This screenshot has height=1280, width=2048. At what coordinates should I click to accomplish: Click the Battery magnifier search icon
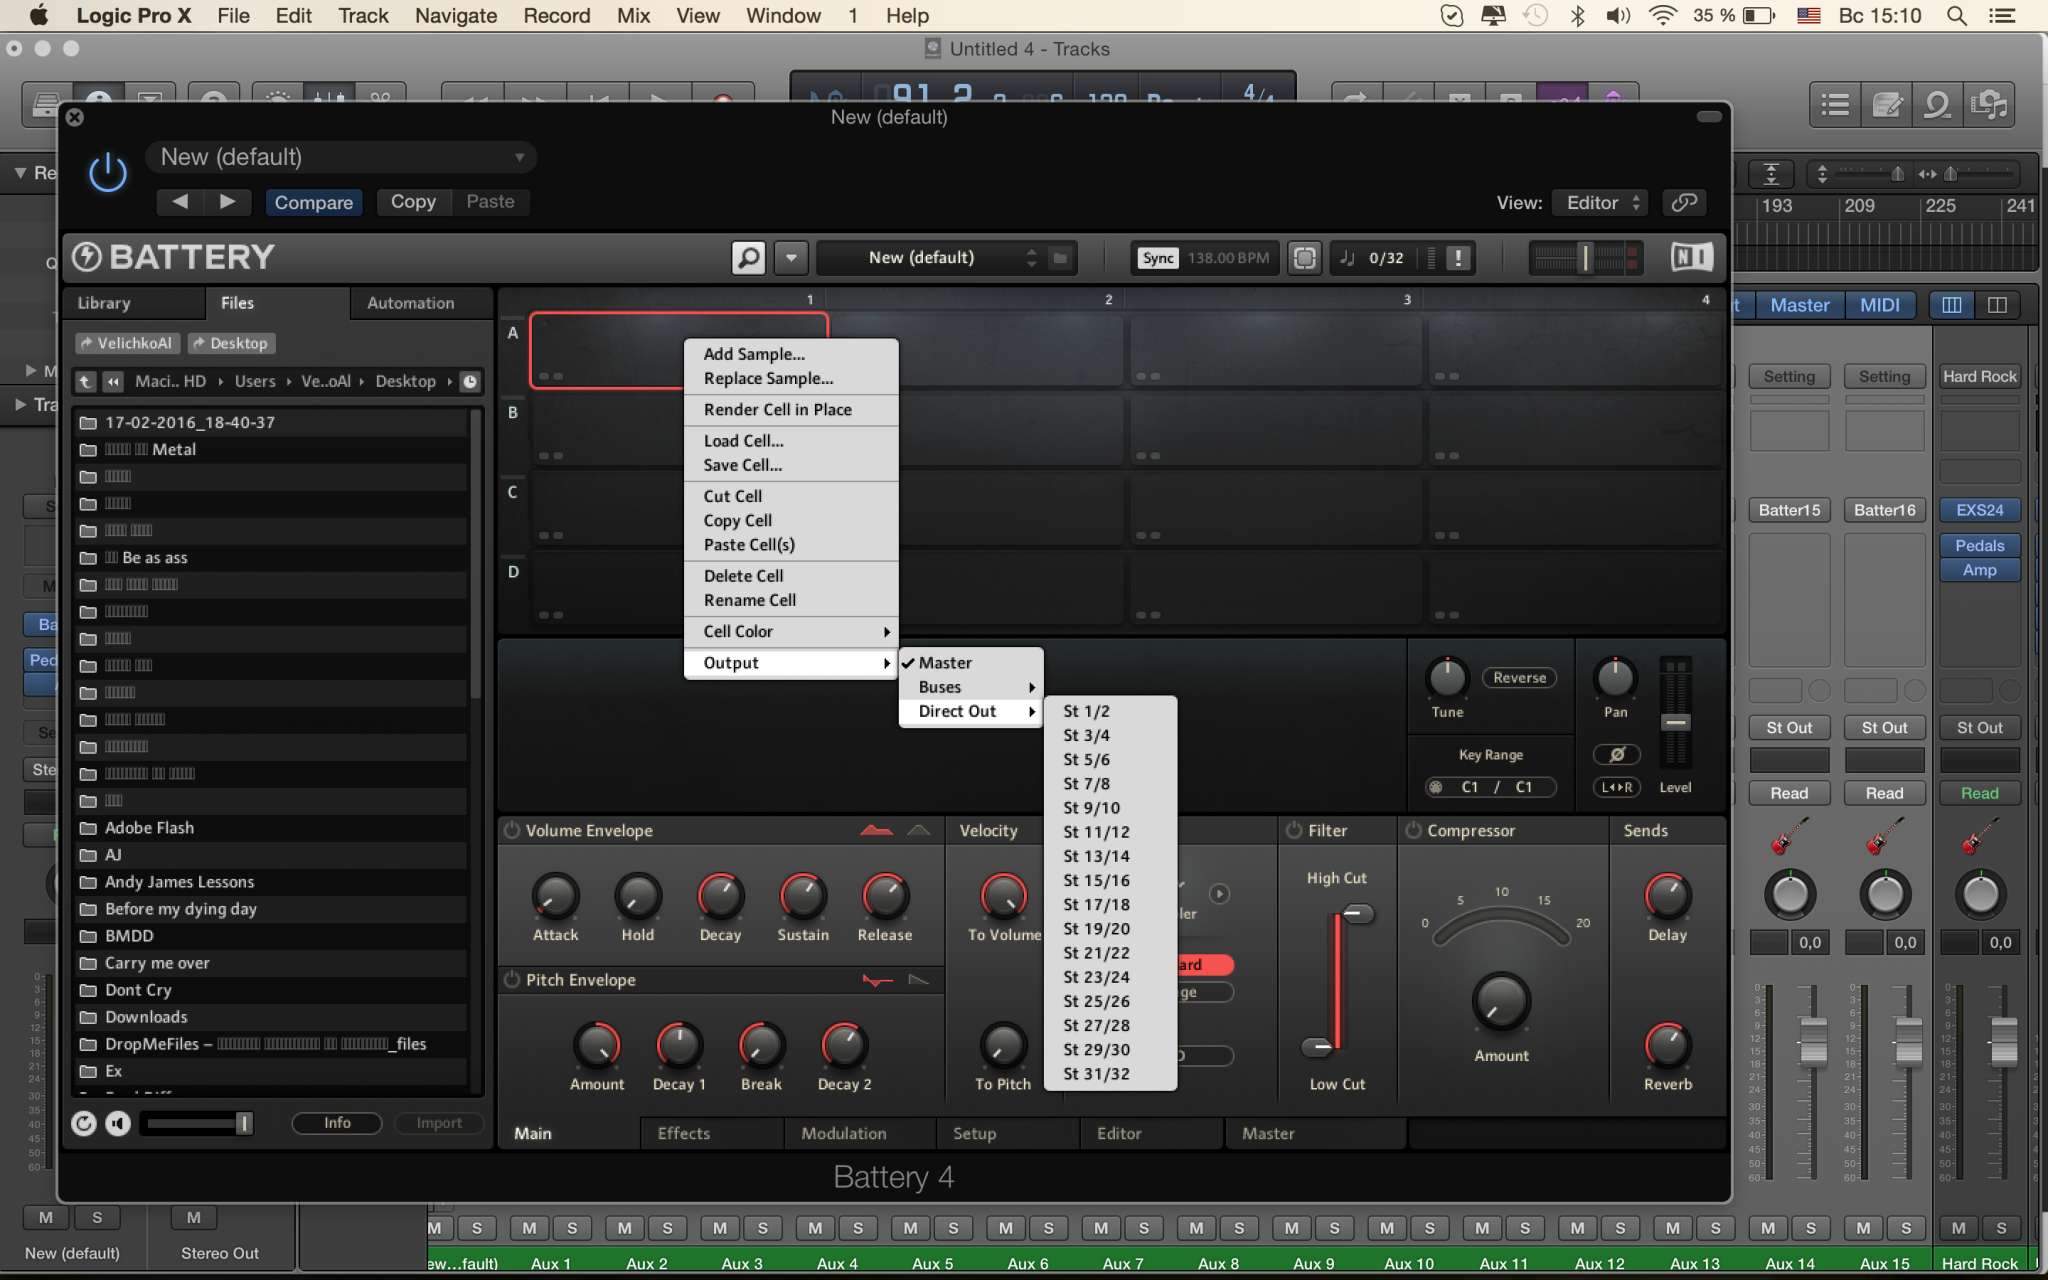coord(748,257)
